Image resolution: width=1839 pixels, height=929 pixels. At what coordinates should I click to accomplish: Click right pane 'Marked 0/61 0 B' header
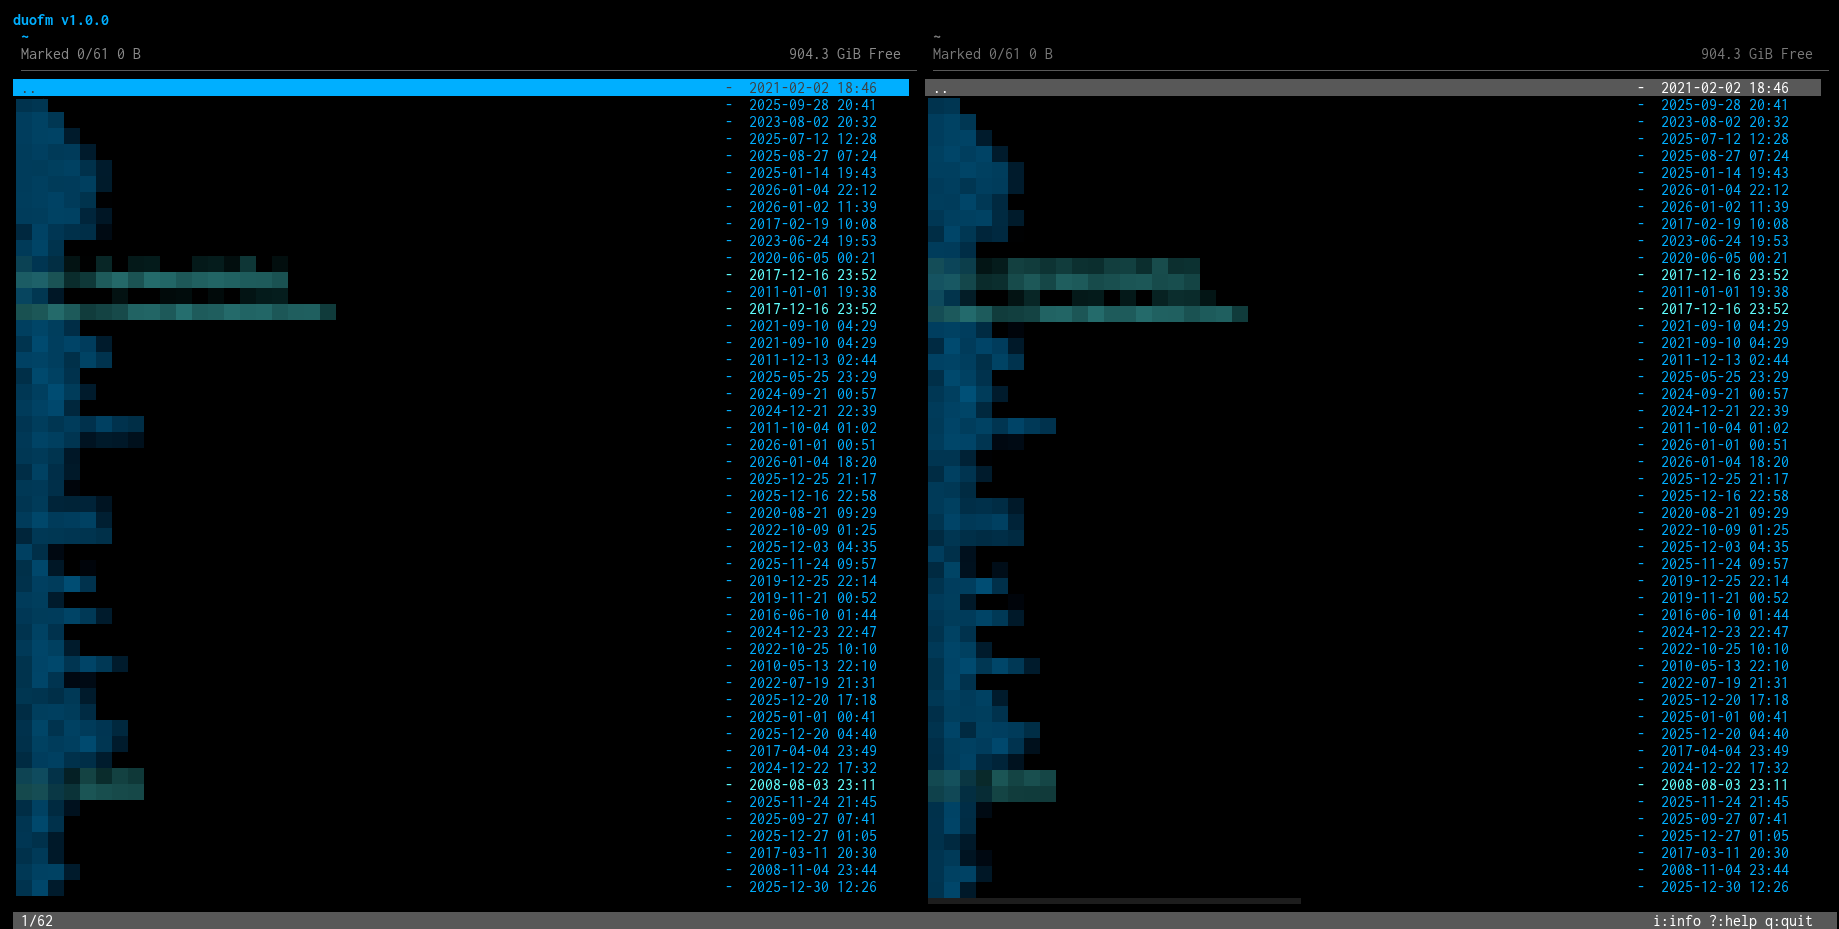[993, 54]
